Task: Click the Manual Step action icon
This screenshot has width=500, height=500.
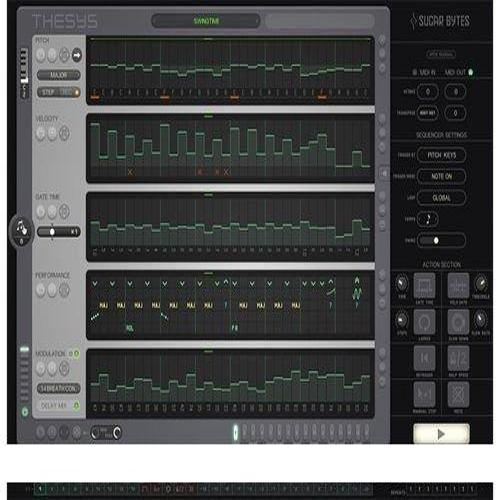Action: click(424, 394)
